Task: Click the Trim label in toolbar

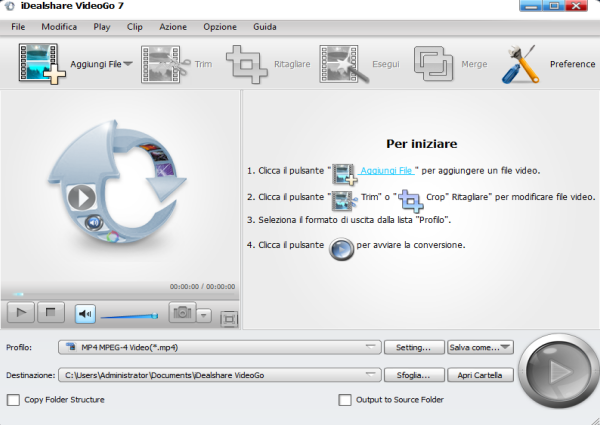Action: click(x=203, y=64)
